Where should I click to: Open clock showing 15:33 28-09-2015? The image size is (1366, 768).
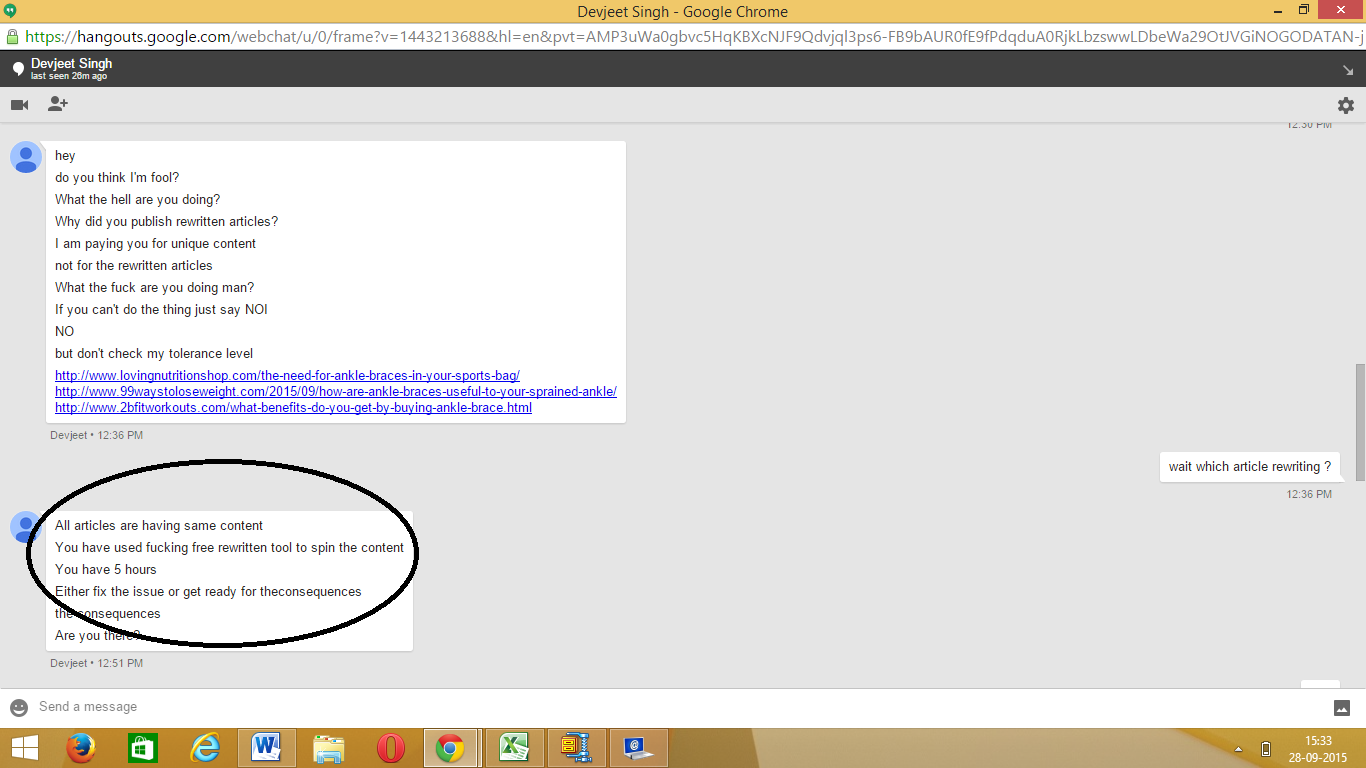1319,748
